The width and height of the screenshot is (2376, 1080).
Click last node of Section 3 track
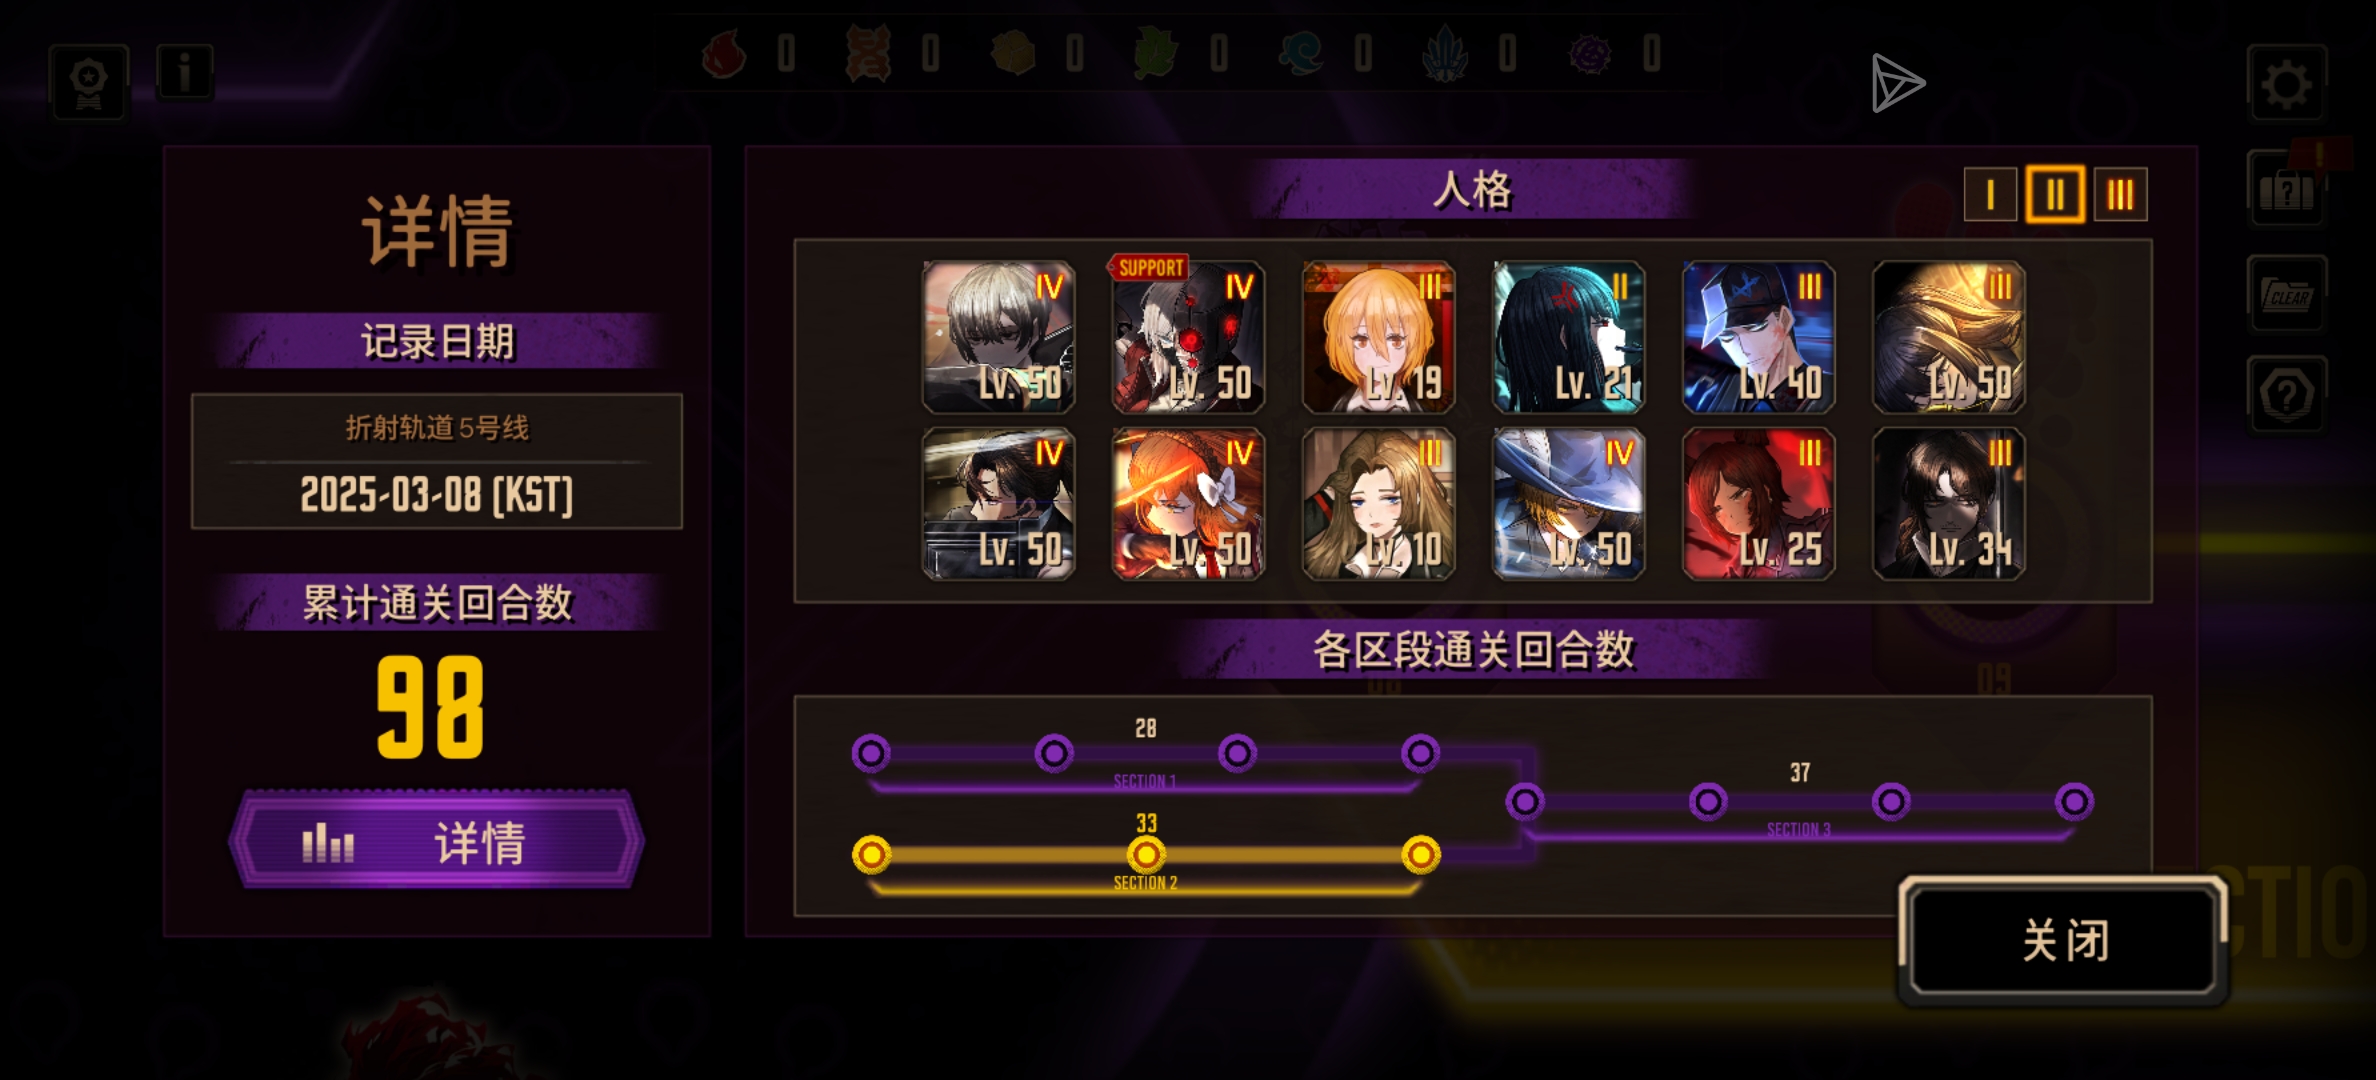[2074, 801]
